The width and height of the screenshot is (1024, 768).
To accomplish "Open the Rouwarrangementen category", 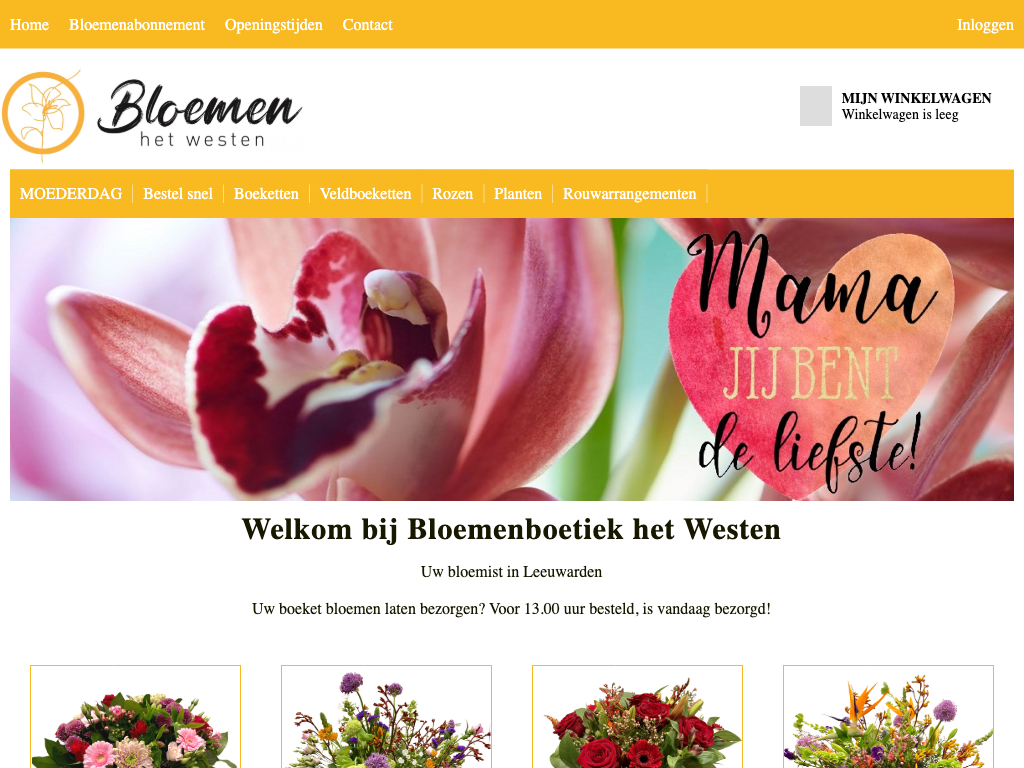I will coord(630,194).
